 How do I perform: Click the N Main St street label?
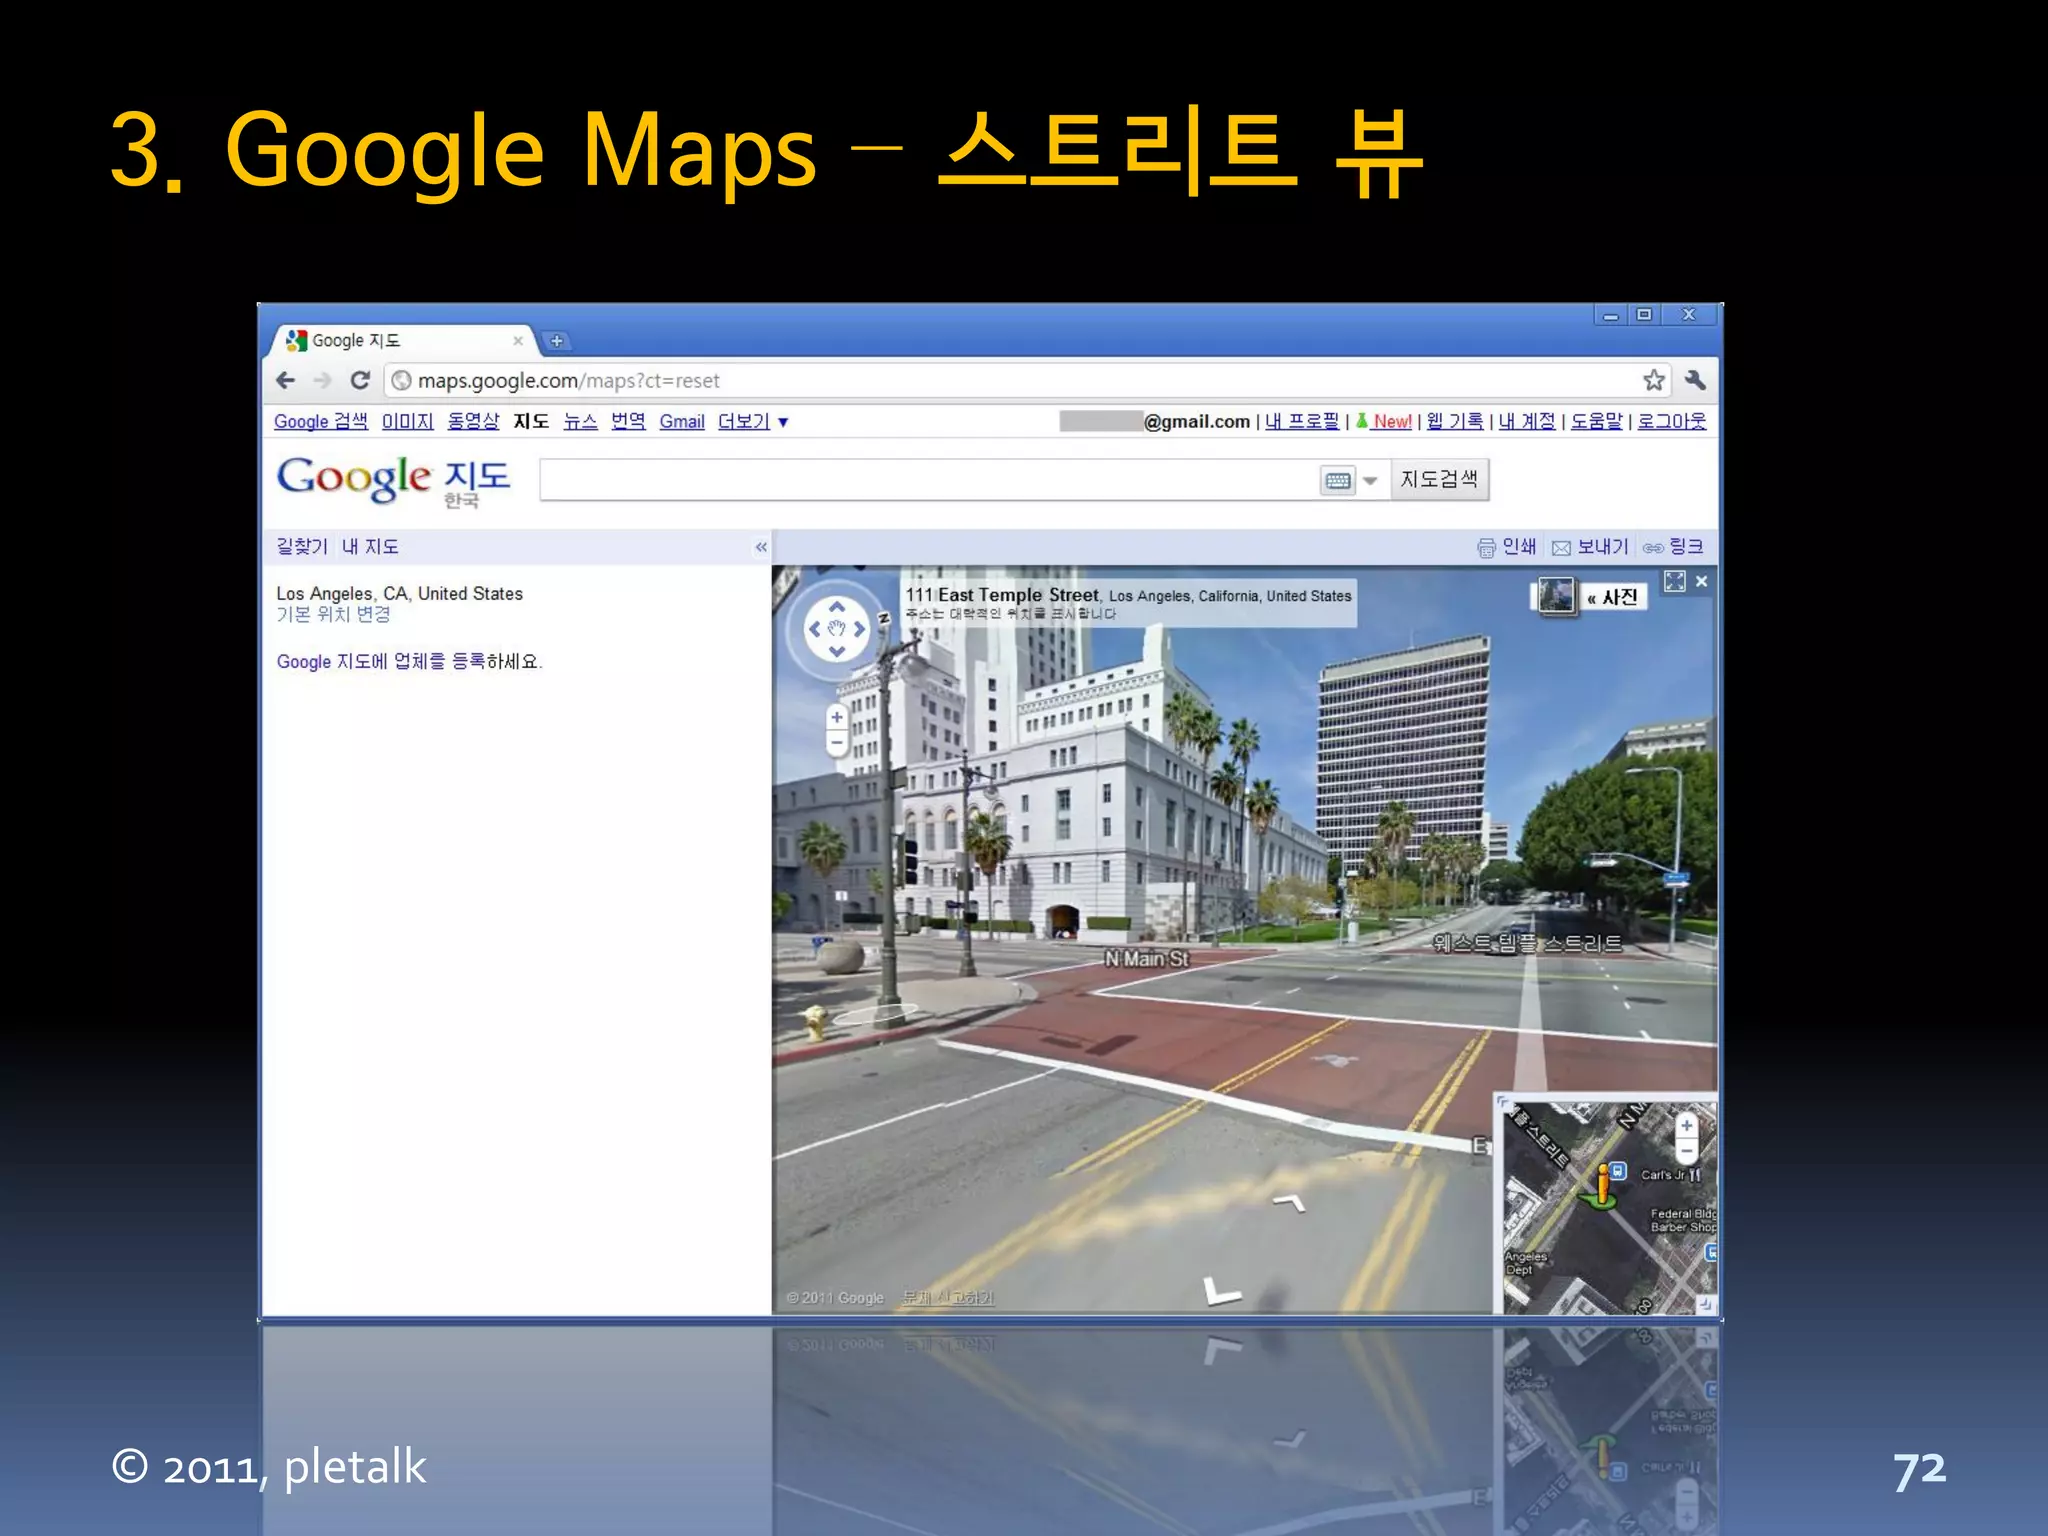click(1147, 959)
